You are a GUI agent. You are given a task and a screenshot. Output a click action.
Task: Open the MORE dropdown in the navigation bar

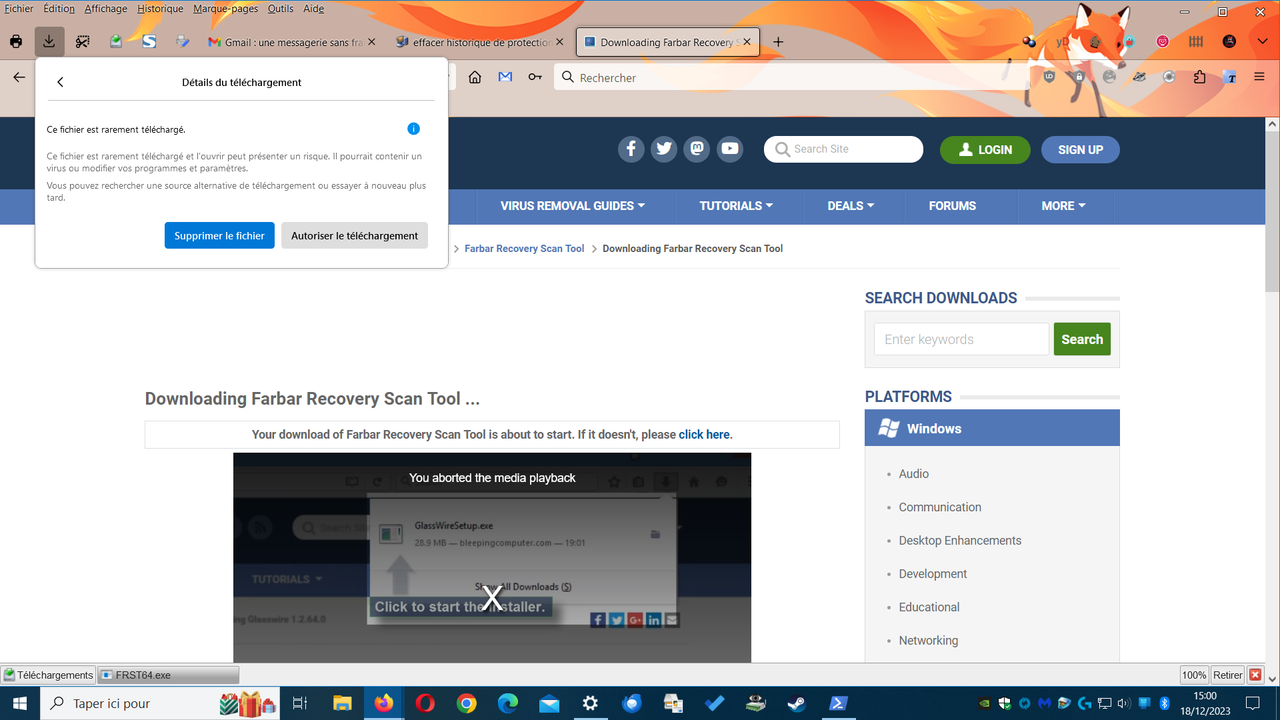[1063, 206]
